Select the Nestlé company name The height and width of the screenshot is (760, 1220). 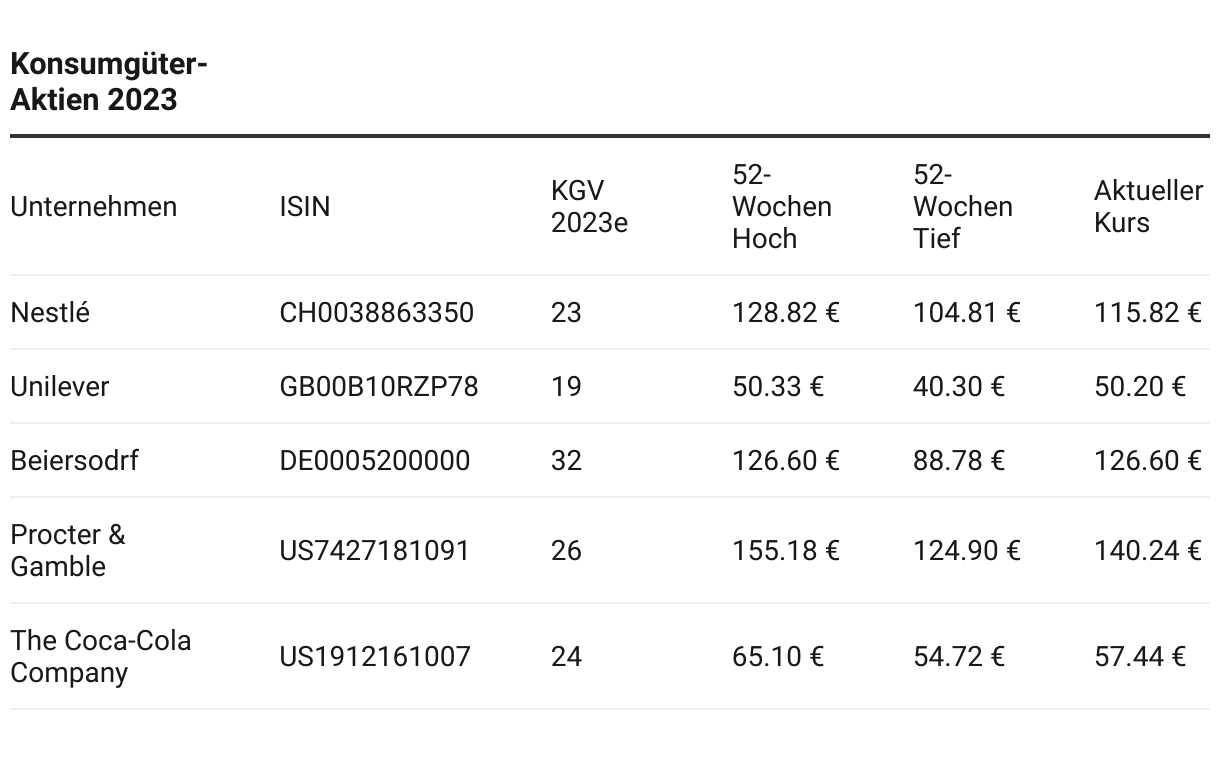(x=50, y=313)
